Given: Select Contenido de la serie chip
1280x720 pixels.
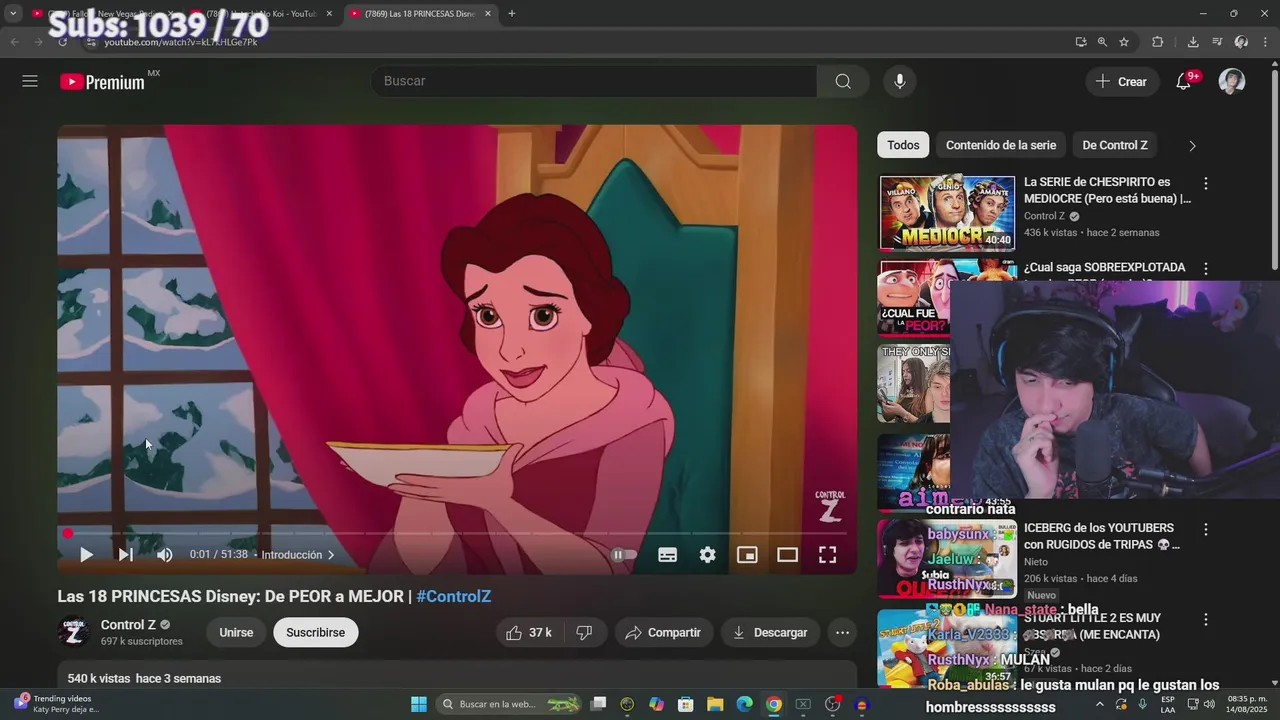Looking at the screenshot, I should click(x=1001, y=145).
